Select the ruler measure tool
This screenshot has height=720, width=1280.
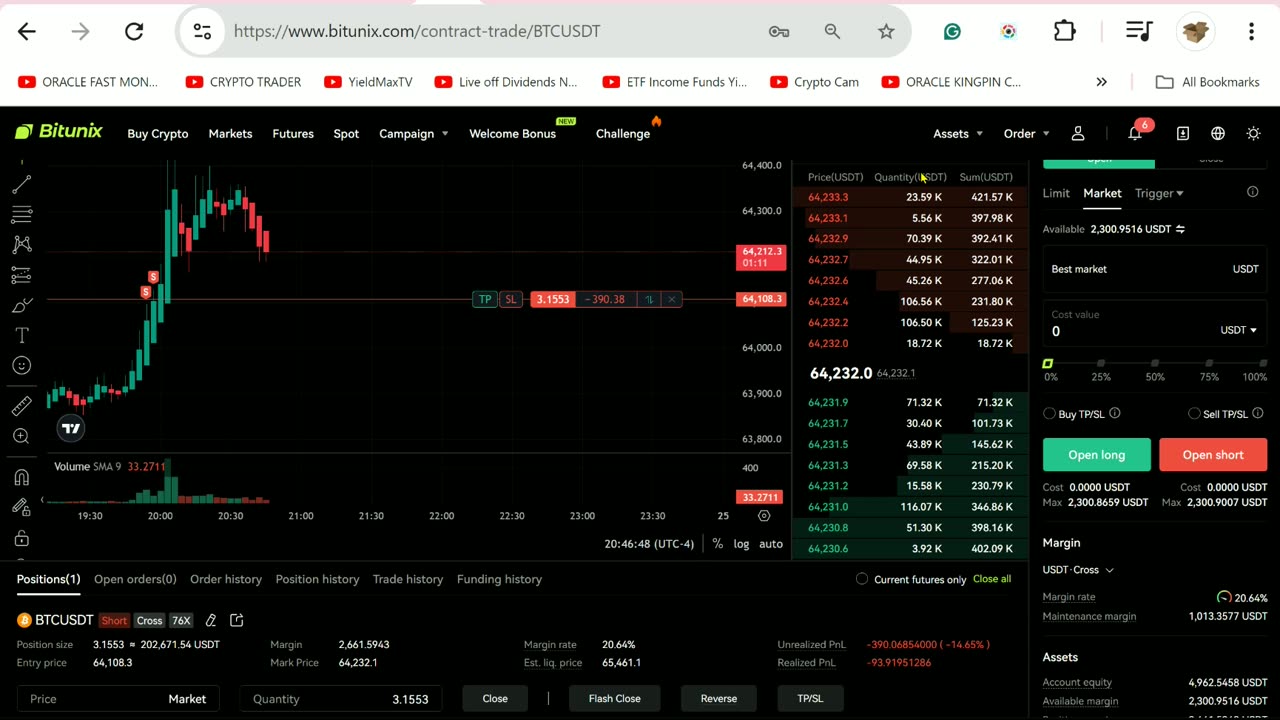[21, 406]
